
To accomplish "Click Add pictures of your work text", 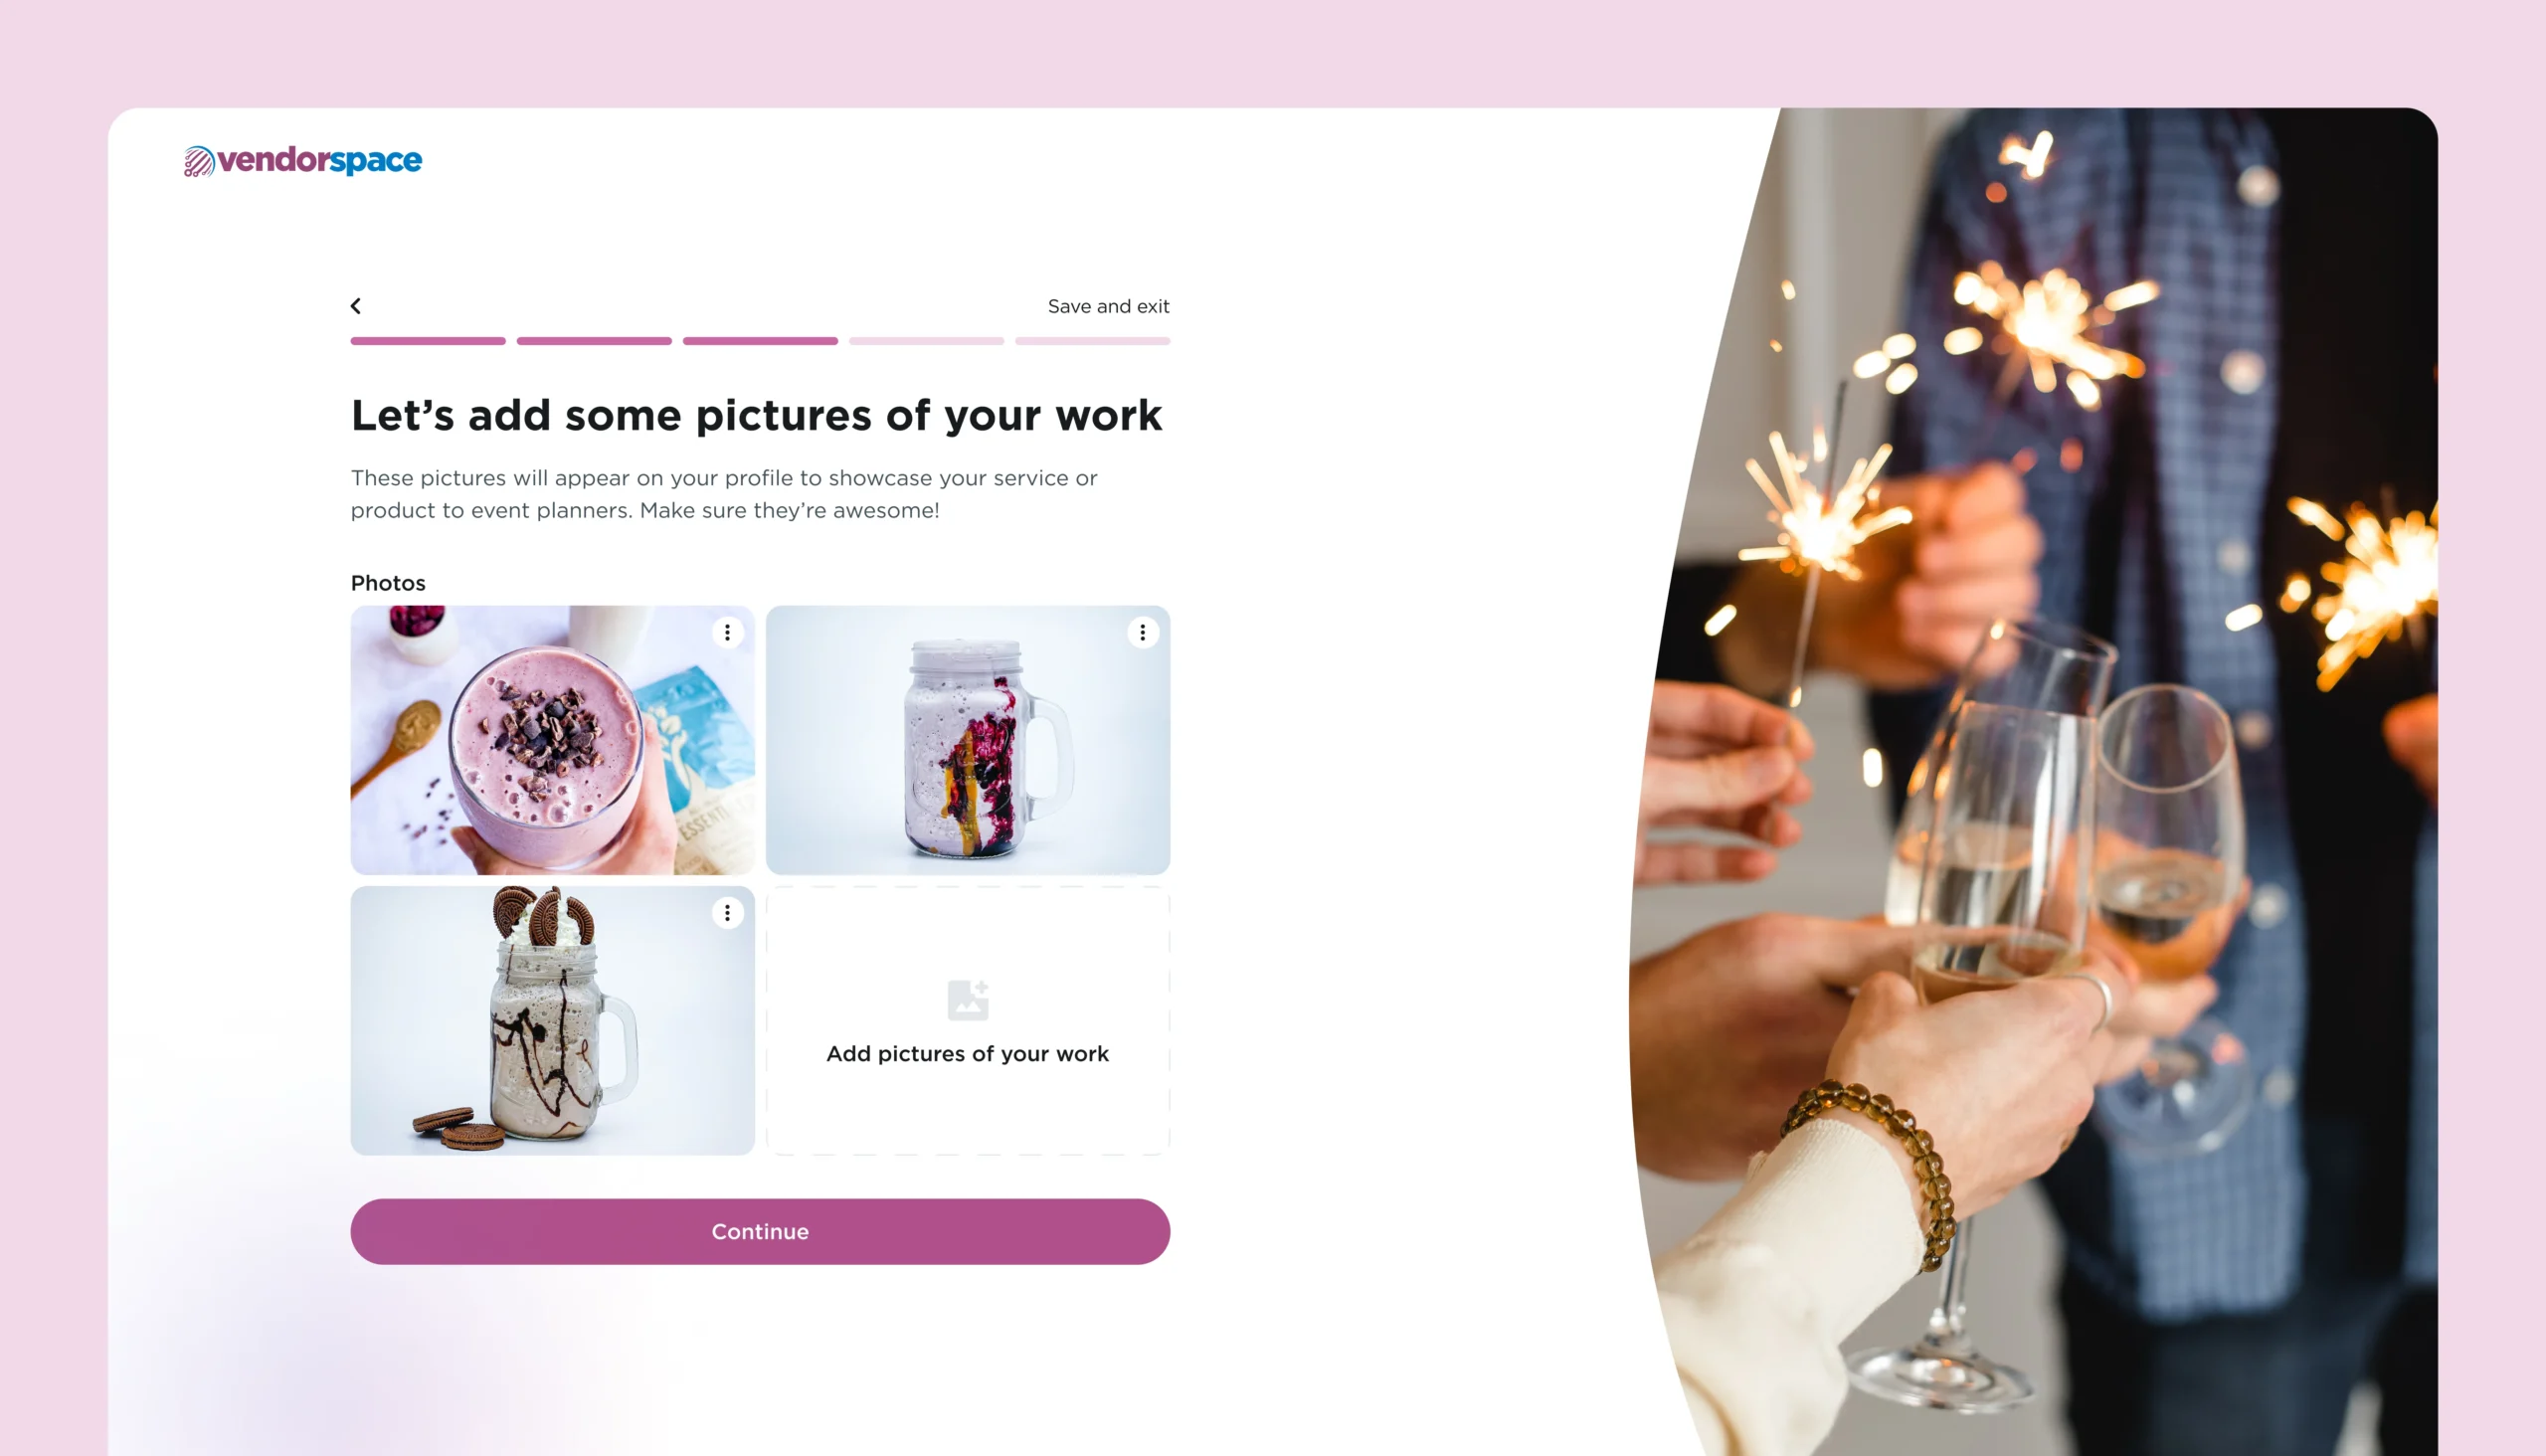I will 967,1054.
